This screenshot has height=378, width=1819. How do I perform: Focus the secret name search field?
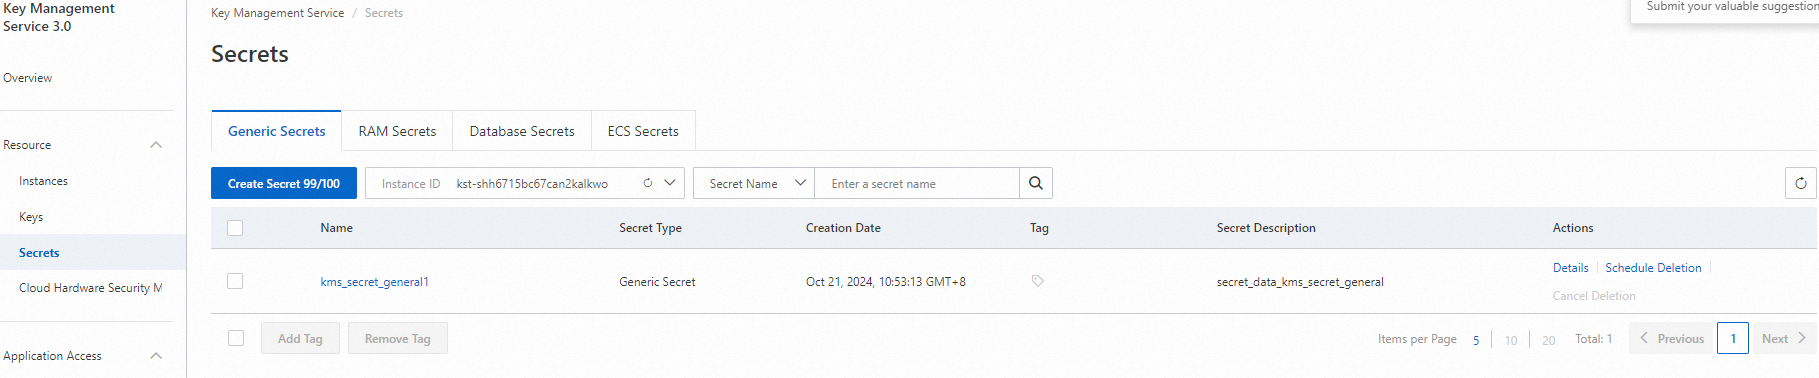pos(917,183)
